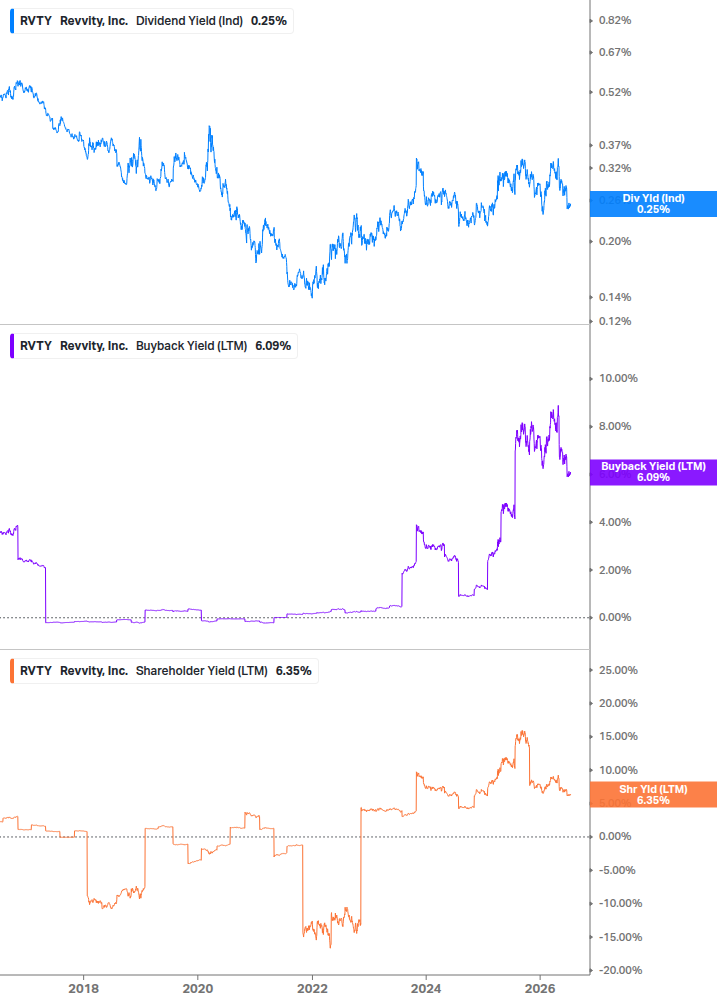Select orange Shr Yld (LTM) 6.35% value tag
717x1005 pixels.
pyautogui.click(x=654, y=794)
